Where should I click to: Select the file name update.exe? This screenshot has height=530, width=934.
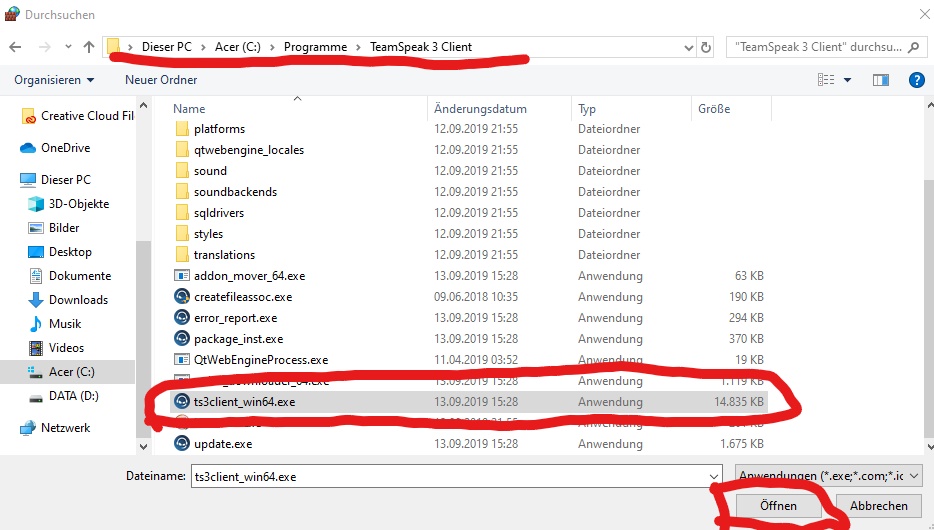223,444
